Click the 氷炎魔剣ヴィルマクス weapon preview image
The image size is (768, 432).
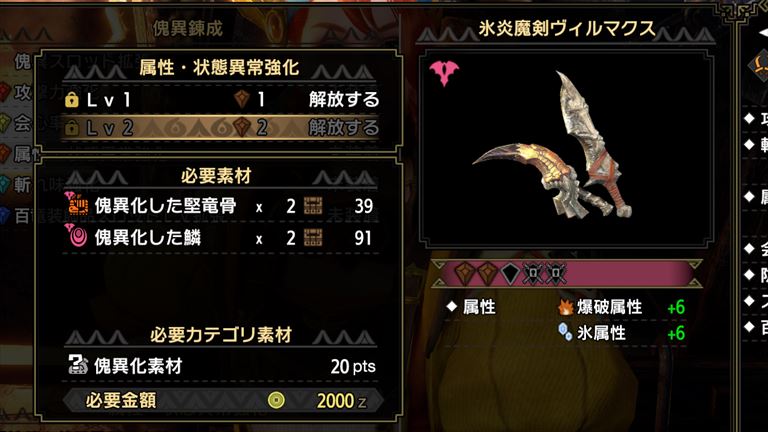click(566, 149)
